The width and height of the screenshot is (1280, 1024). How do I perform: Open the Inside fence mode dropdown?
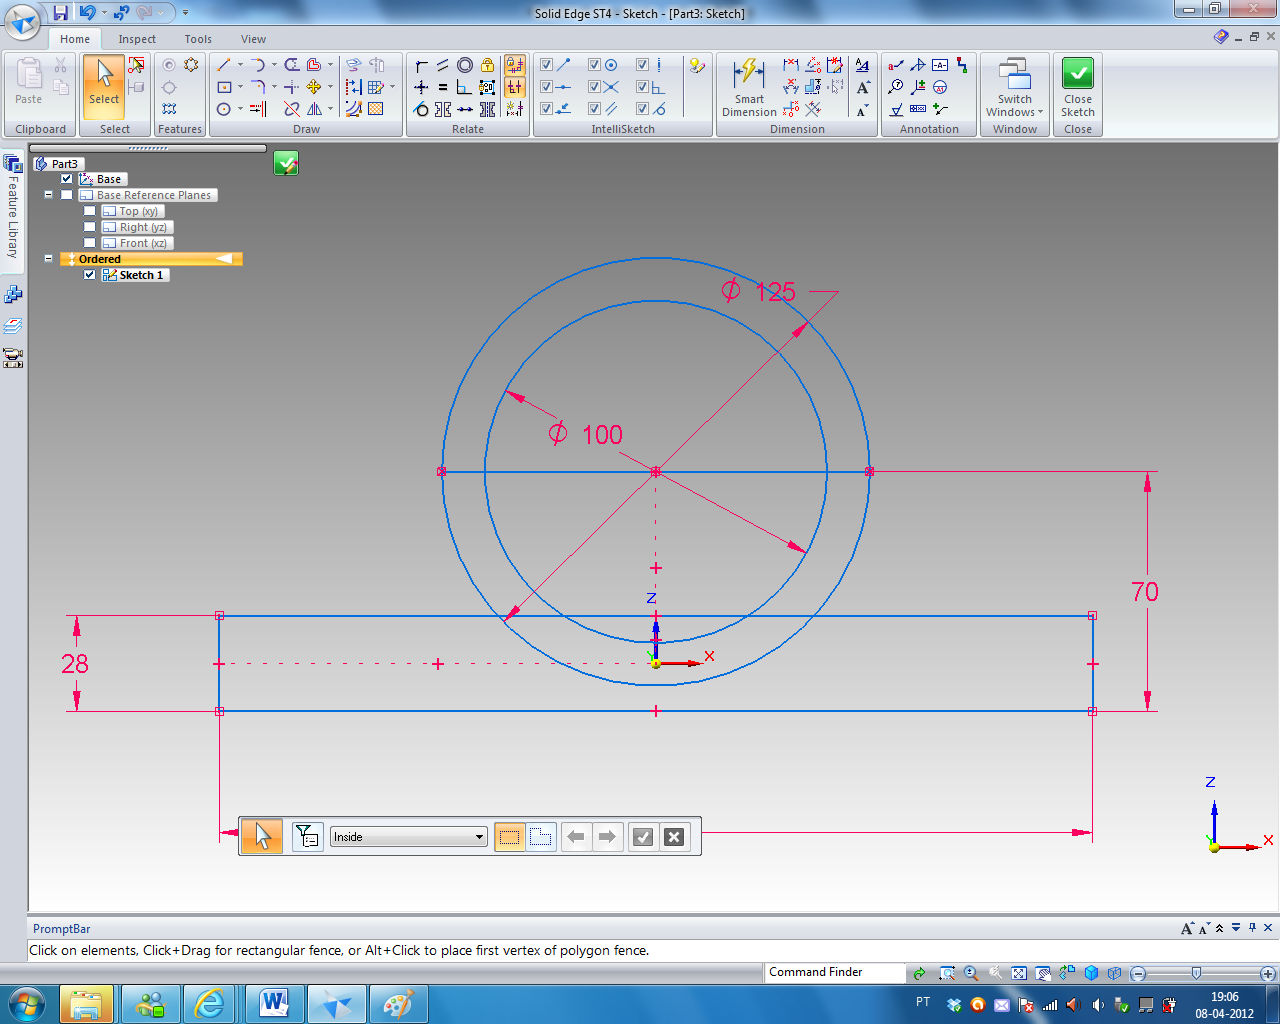click(x=479, y=837)
